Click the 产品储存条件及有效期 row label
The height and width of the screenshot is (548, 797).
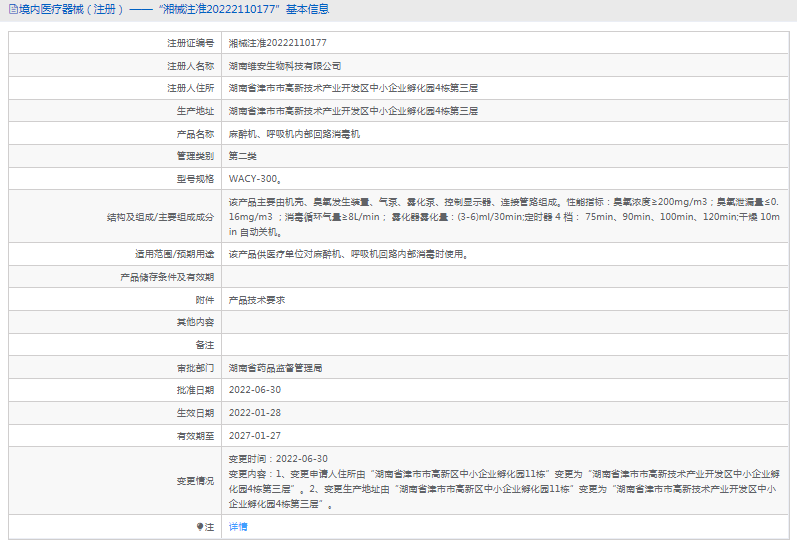pos(167,277)
